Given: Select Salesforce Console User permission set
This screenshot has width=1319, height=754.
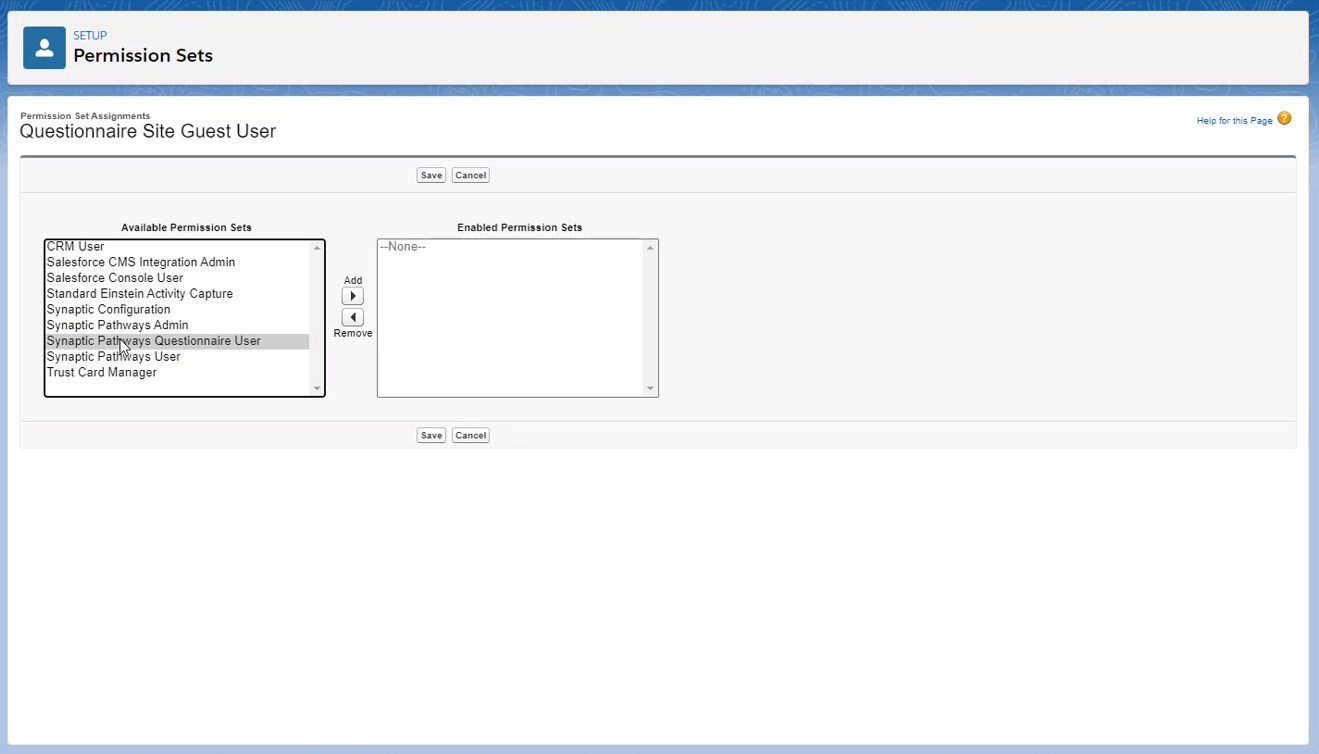Looking at the screenshot, I should (x=177, y=278).
